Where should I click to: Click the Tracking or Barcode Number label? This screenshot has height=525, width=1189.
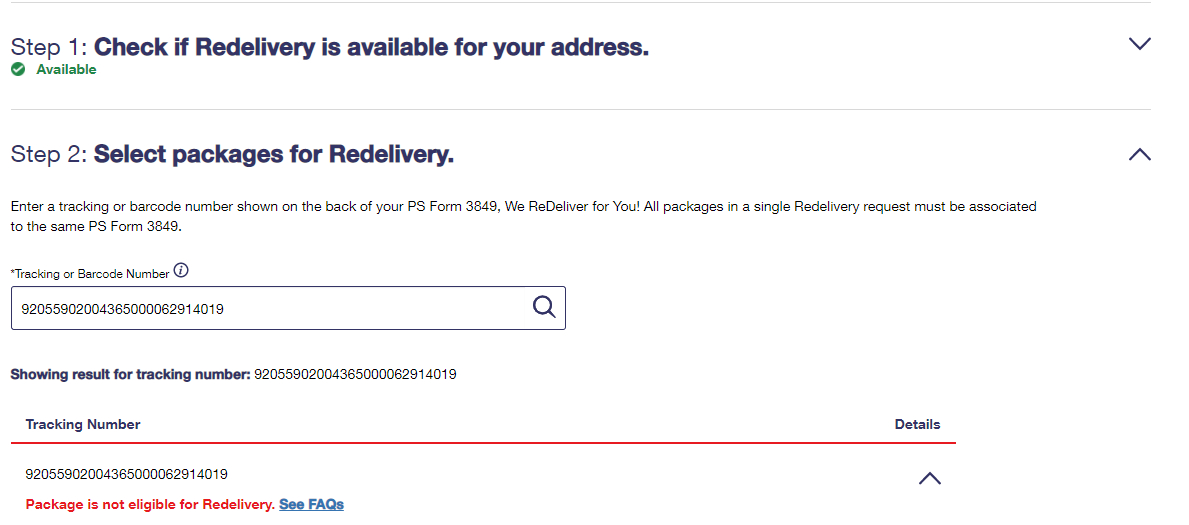click(x=90, y=274)
